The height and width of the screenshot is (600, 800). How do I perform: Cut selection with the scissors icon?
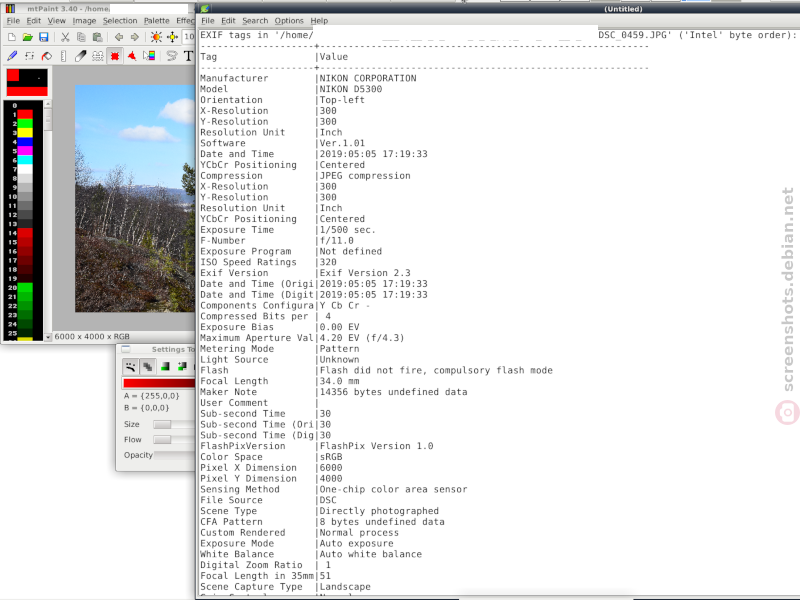[65, 37]
